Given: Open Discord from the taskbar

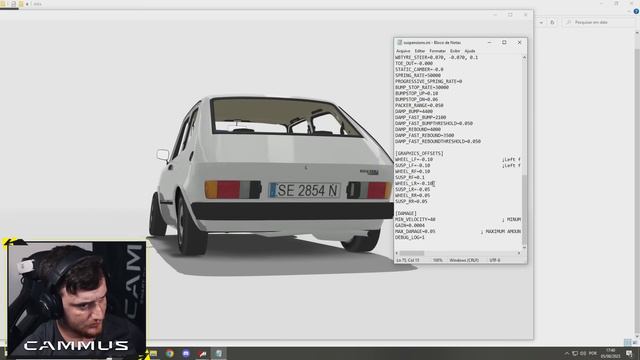Looking at the screenshot, I should click(x=186, y=353).
